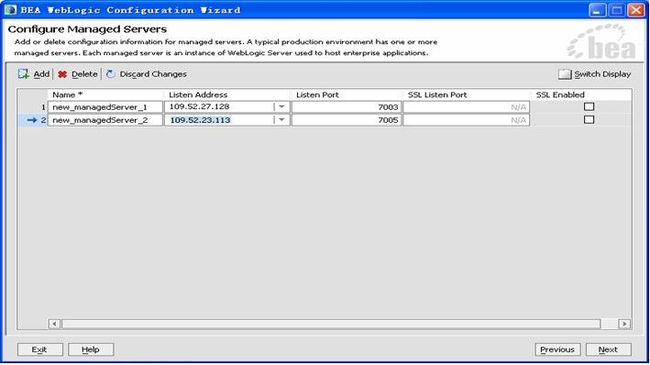Minimize the Configuration Wizard window
The image size is (650, 365).
[597, 10]
